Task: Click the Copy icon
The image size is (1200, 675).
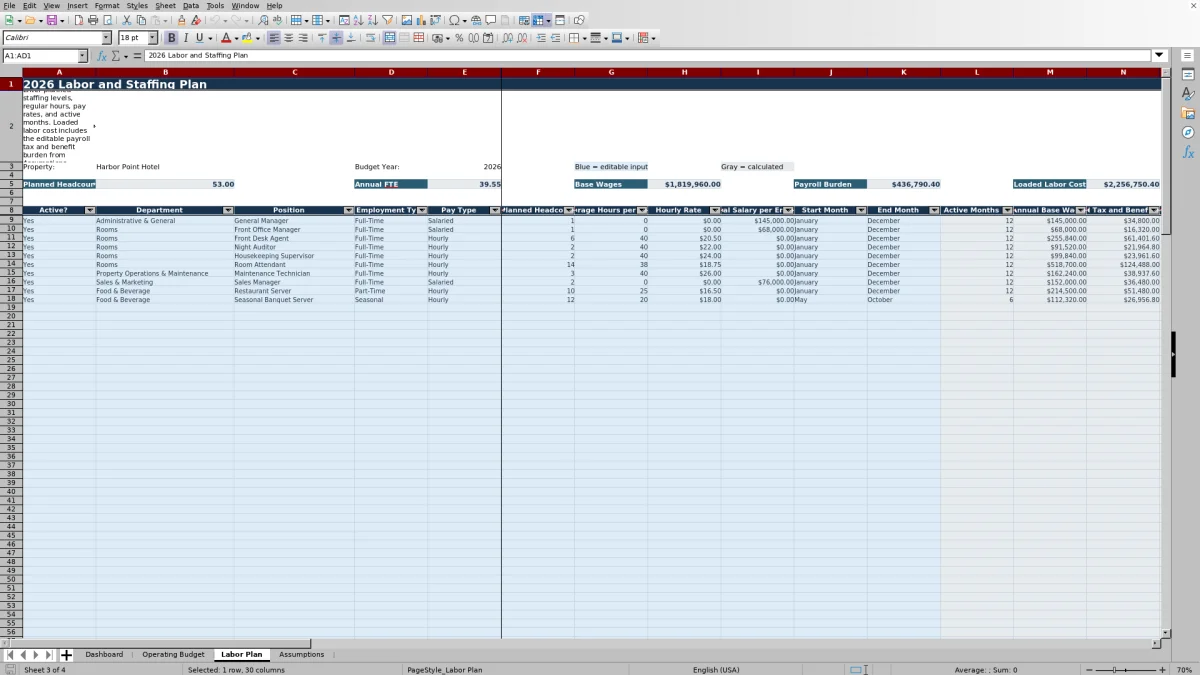Action: tap(141, 20)
